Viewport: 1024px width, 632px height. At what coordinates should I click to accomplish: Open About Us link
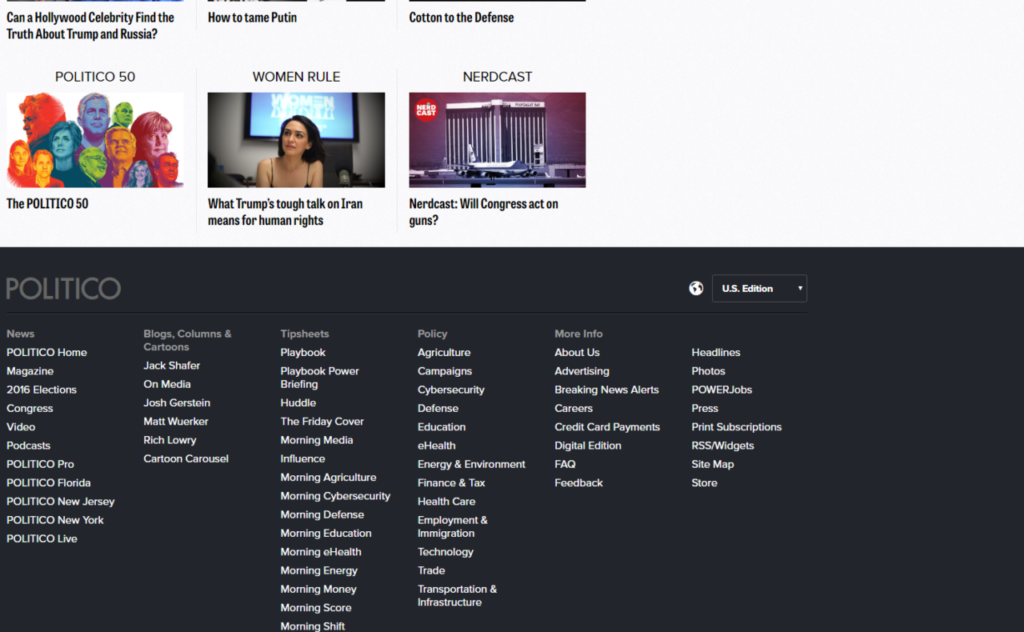pyautogui.click(x=577, y=353)
